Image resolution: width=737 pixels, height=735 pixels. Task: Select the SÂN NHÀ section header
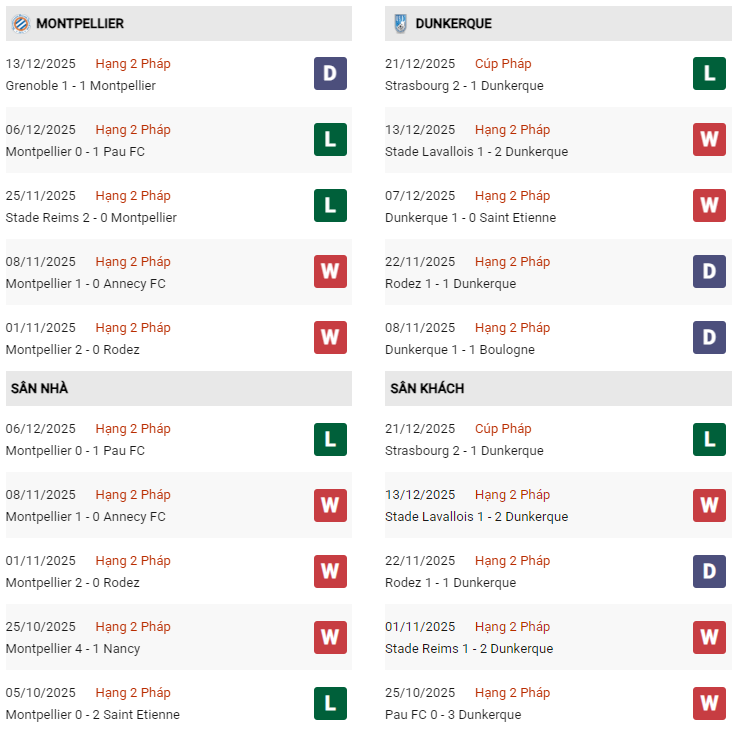[40, 388]
